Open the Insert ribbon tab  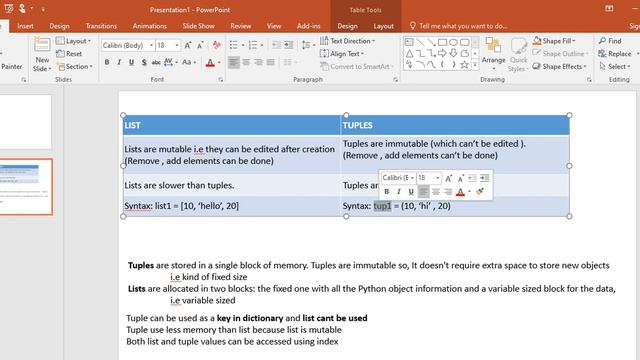25,26
